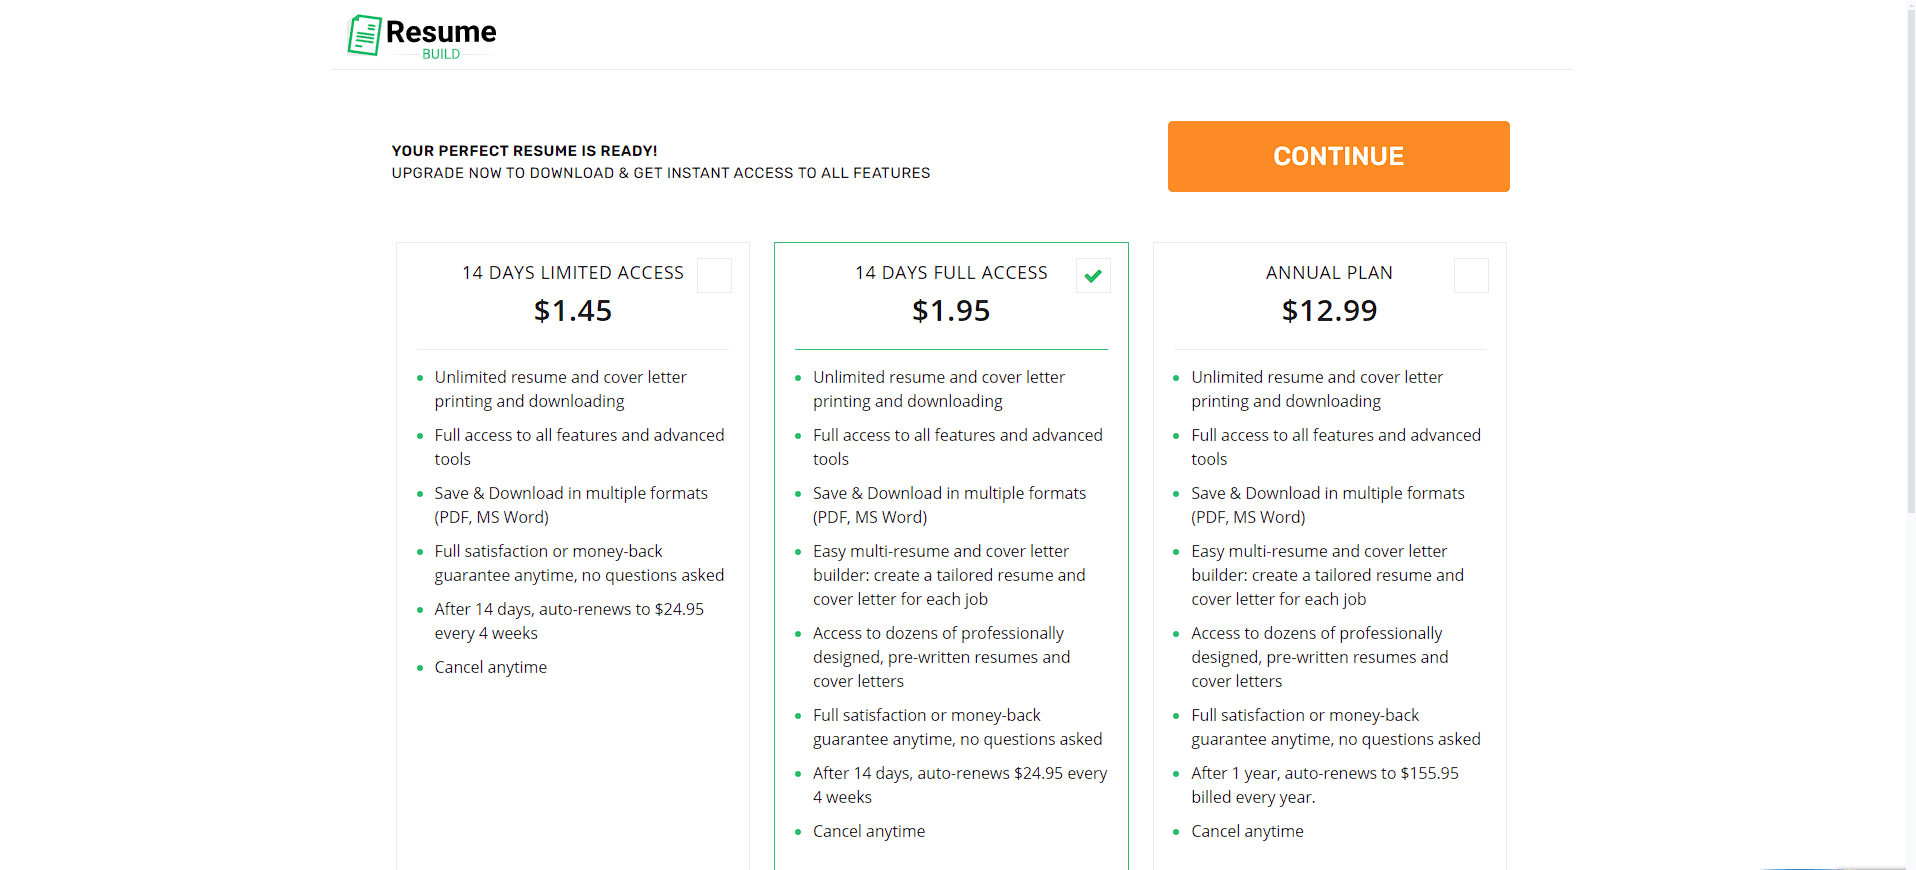Click 'Your perfect resume is ready!' headline

coord(524,151)
